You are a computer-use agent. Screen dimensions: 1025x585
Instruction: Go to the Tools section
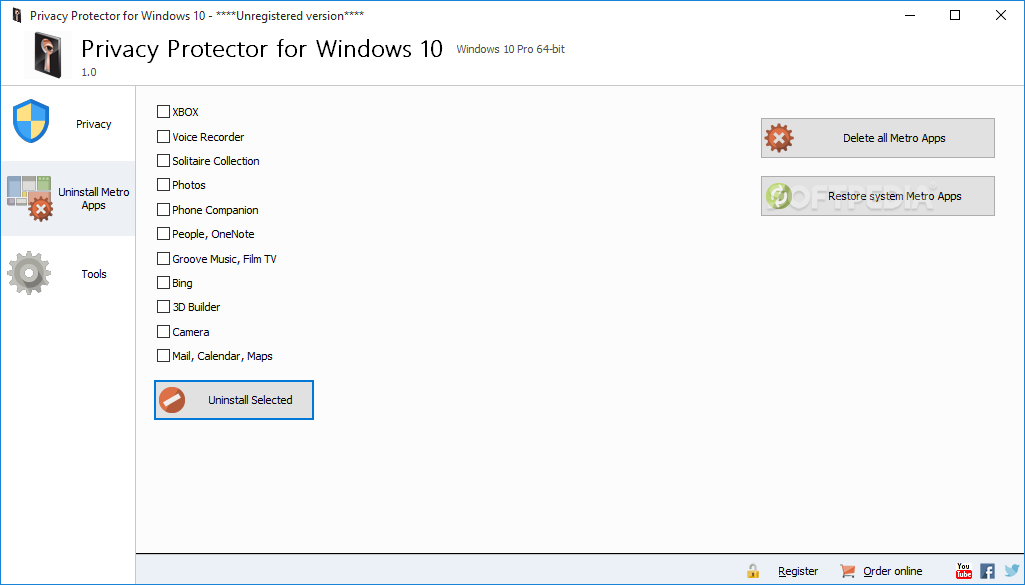[68, 274]
